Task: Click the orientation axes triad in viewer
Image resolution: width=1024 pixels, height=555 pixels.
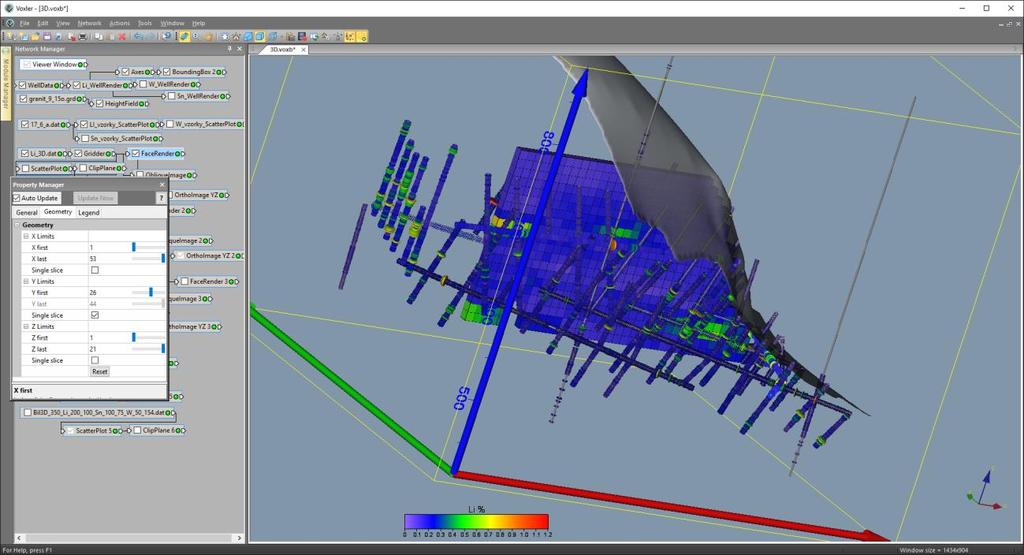Action: click(984, 491)
